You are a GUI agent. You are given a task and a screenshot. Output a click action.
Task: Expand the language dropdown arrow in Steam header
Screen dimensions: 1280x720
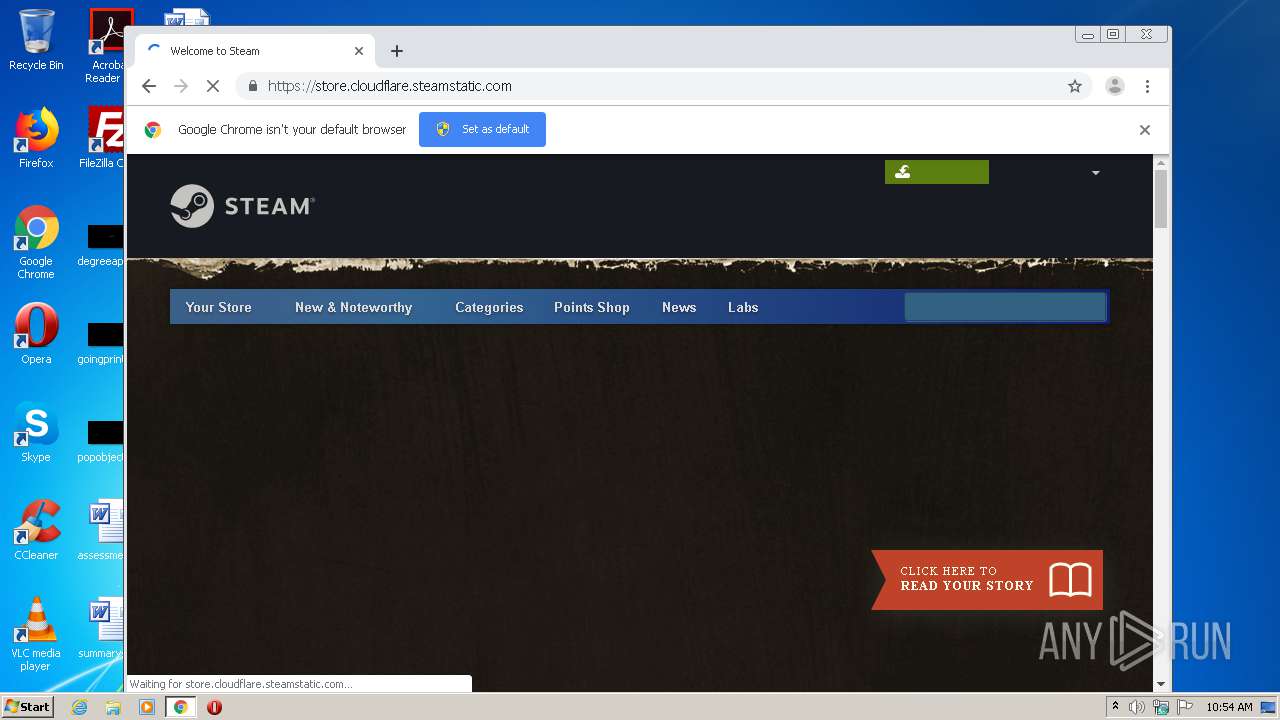pyautogui.click(x=1095, y=173)
